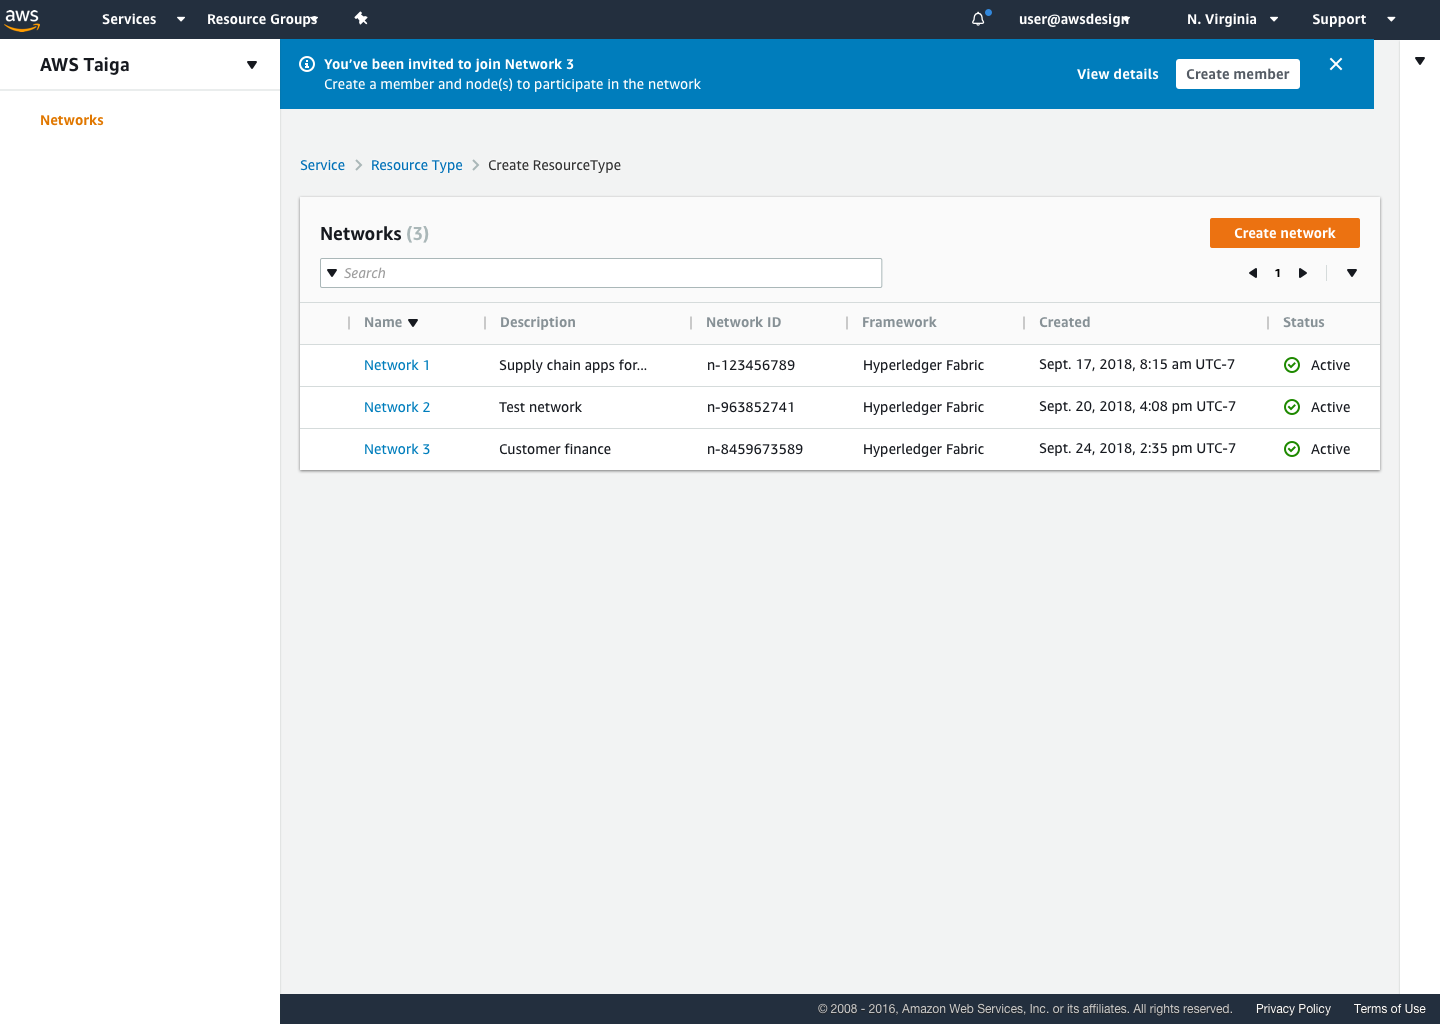Click Active status icon for Network 3

(x=1292, y=449)
